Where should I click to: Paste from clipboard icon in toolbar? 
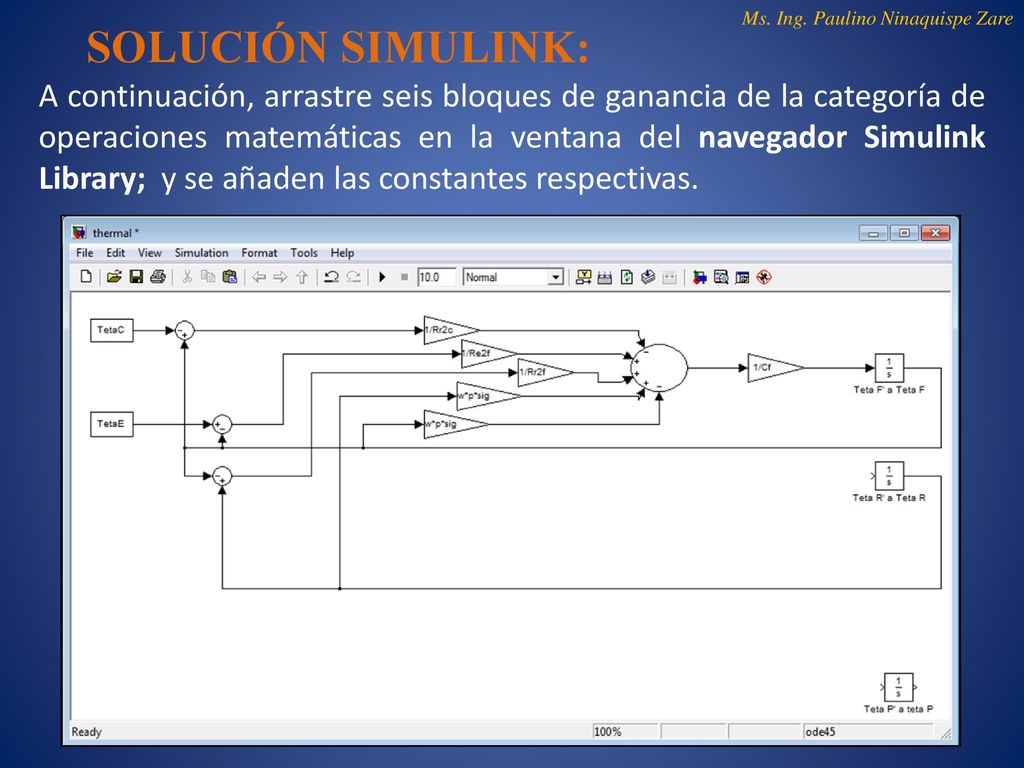pos(229,277)
